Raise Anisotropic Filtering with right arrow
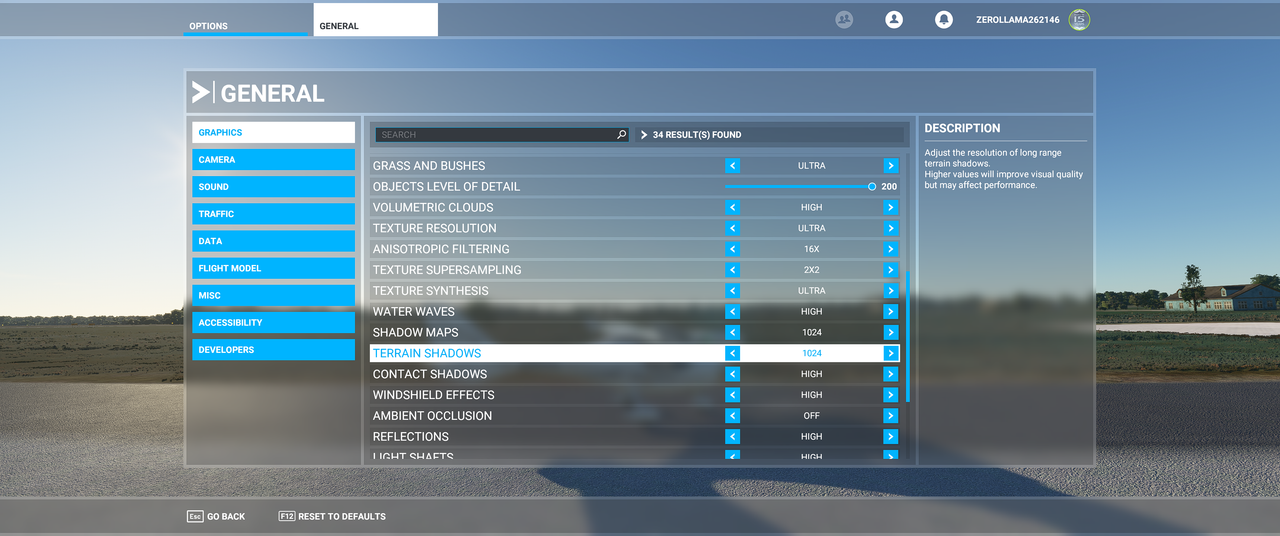 [x=890, y=249]
